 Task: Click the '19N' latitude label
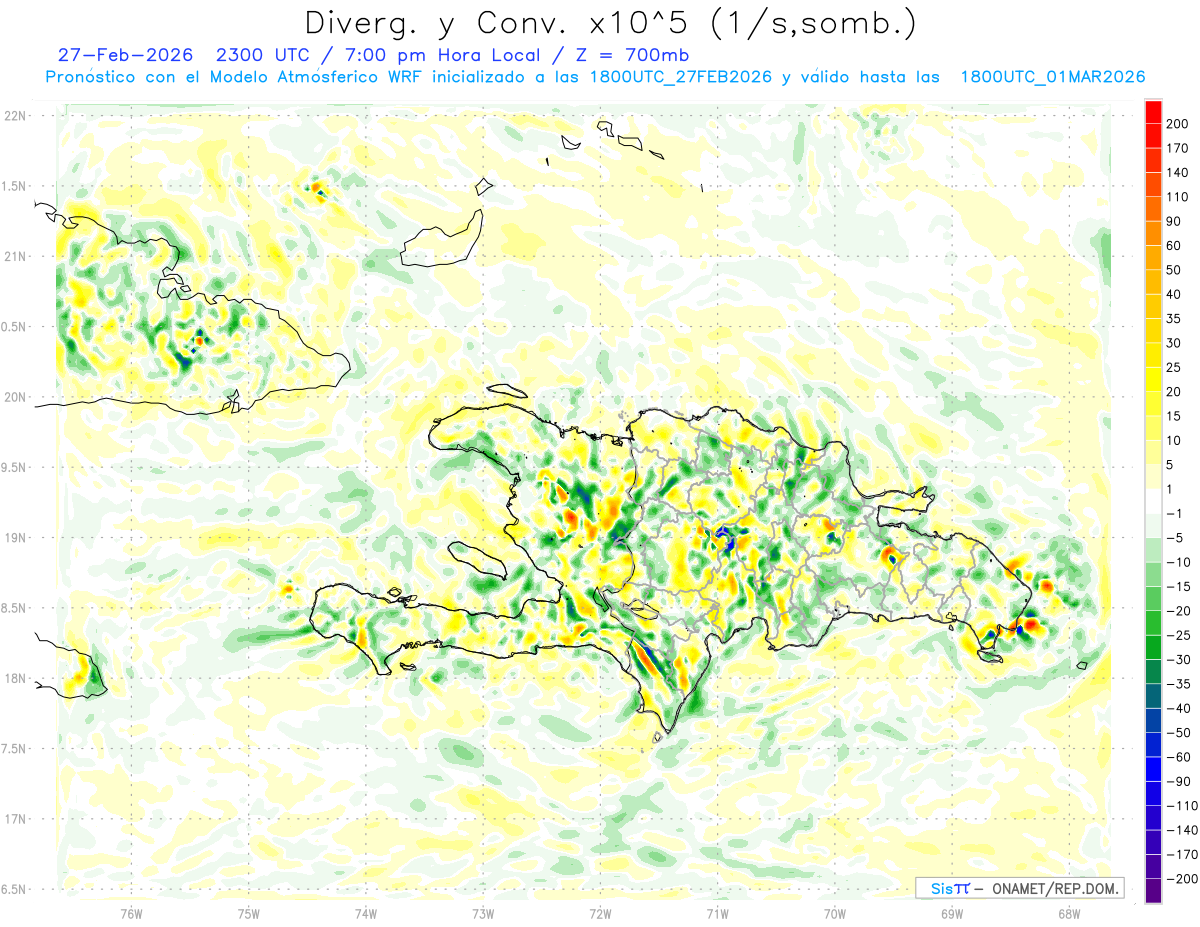(x=15, y=537)
